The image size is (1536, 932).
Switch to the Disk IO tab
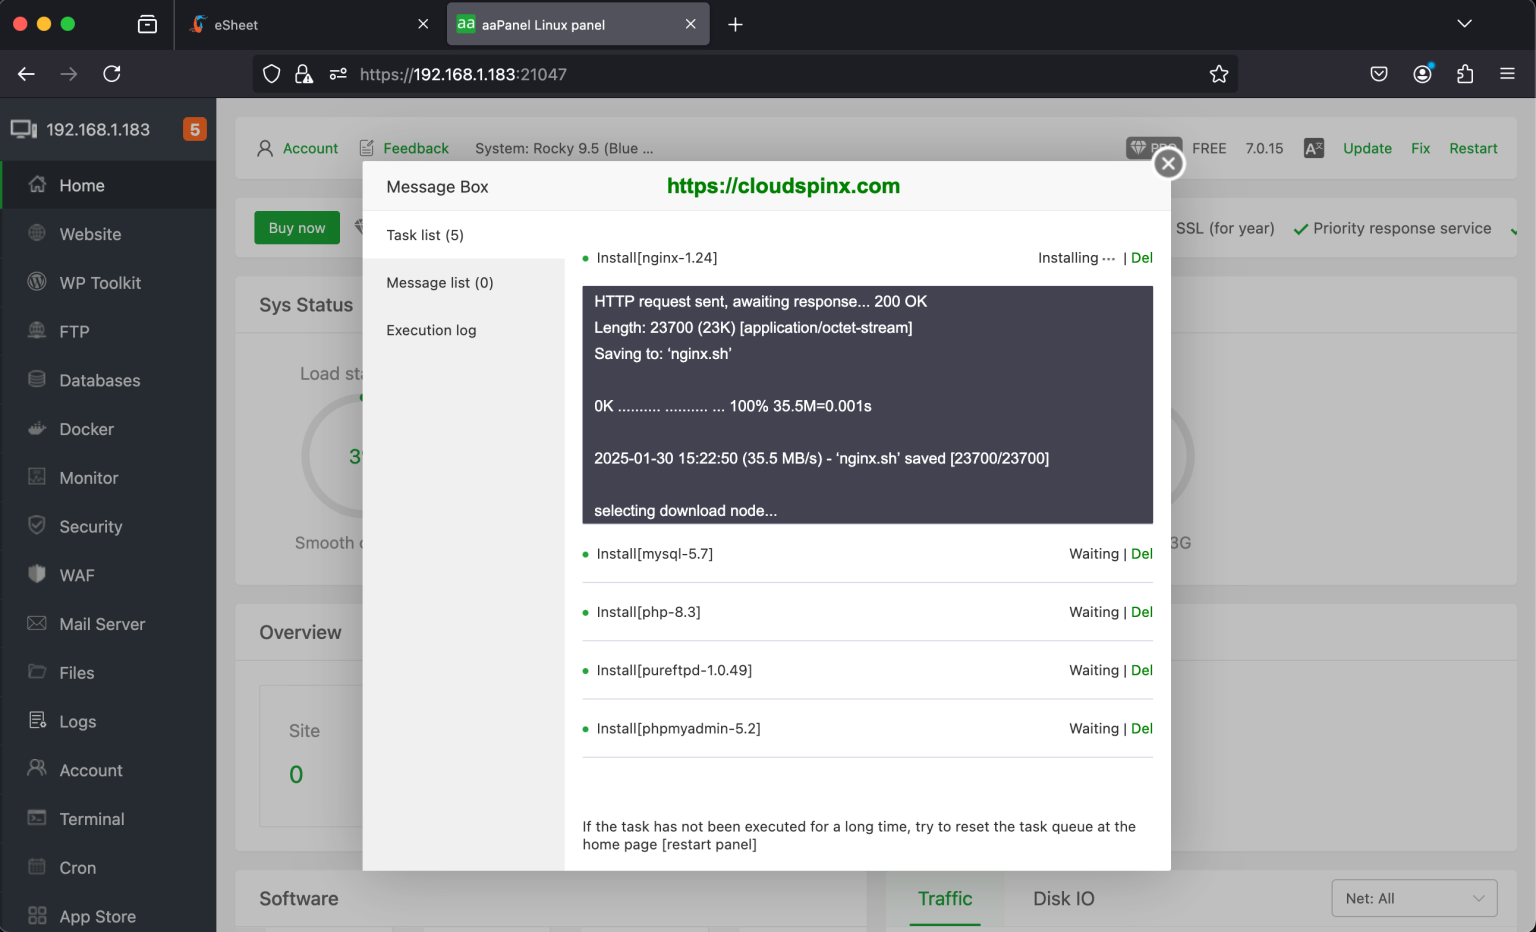(1063, 898)
